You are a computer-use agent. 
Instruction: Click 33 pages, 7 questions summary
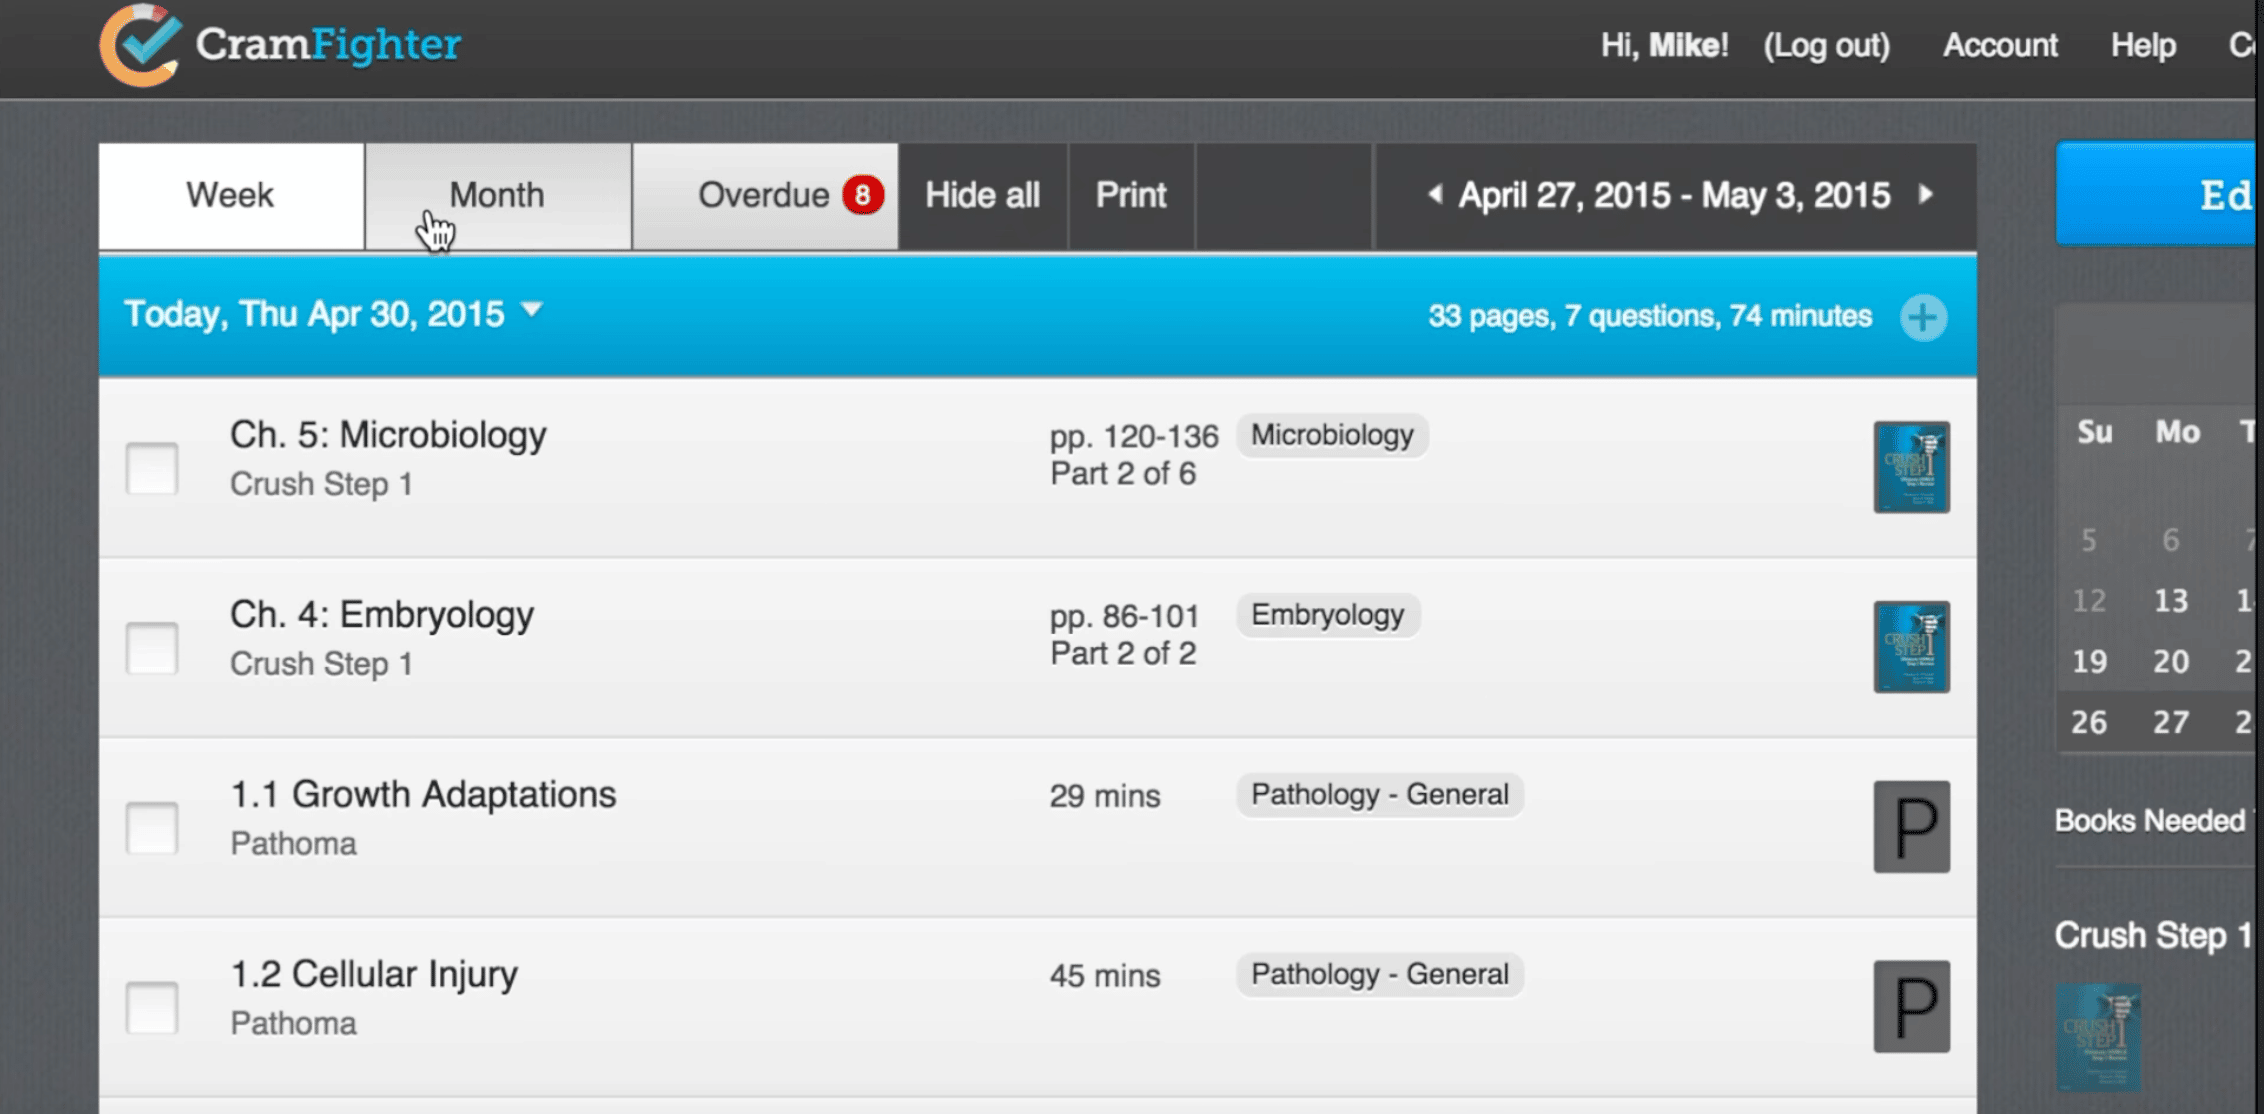1650,317
